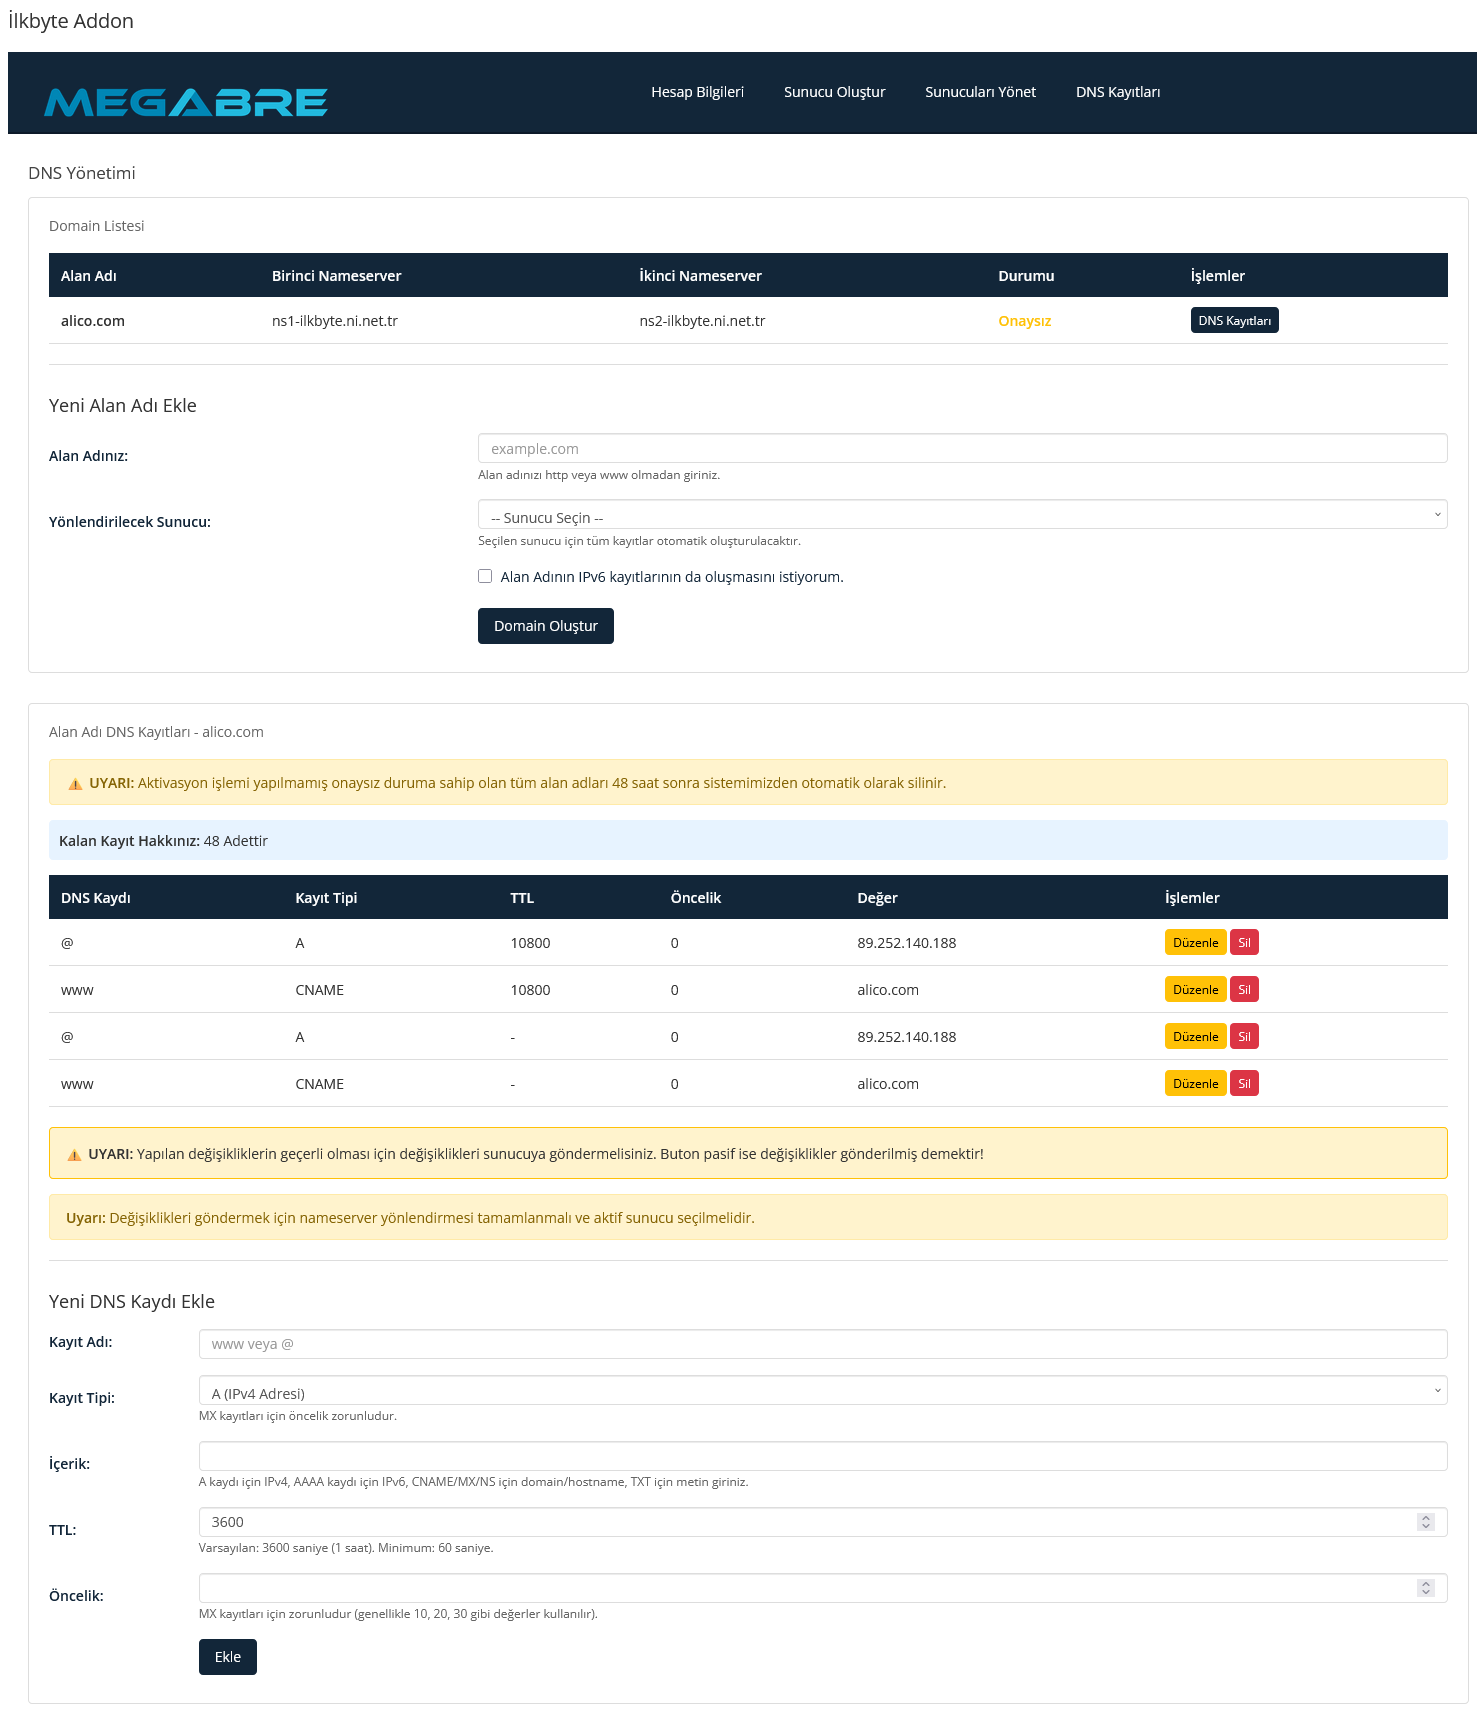Viewport: 1477px width, 1729px height.
Task: Click the İçerik content input field
Action: click(x=822, y=1456)
